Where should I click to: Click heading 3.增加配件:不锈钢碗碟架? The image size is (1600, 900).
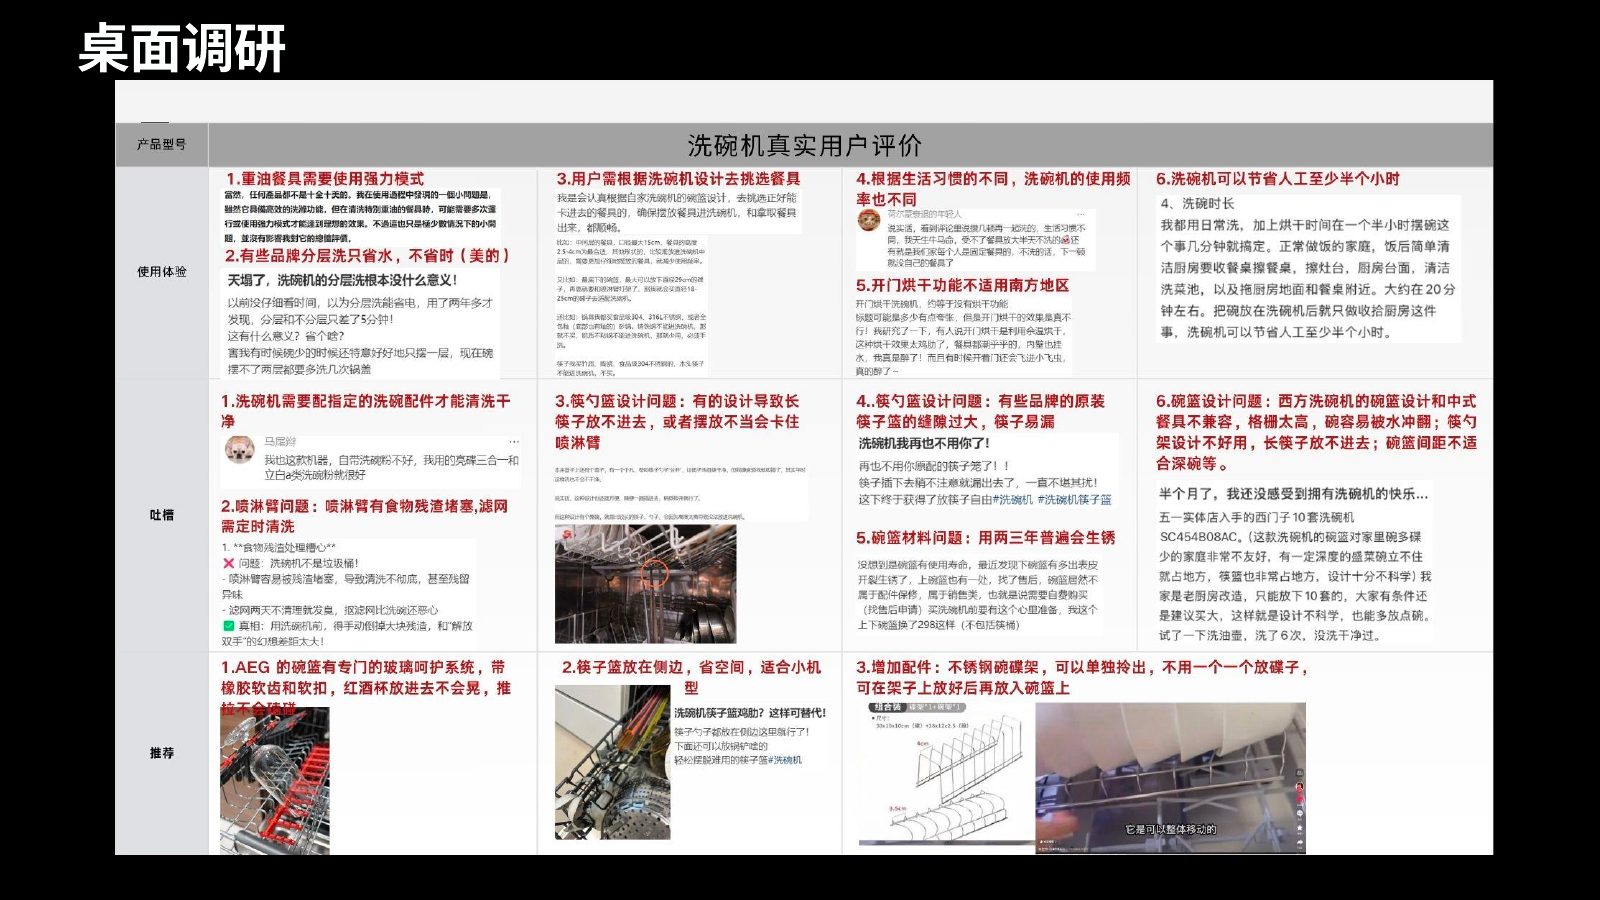(1082, 677)
